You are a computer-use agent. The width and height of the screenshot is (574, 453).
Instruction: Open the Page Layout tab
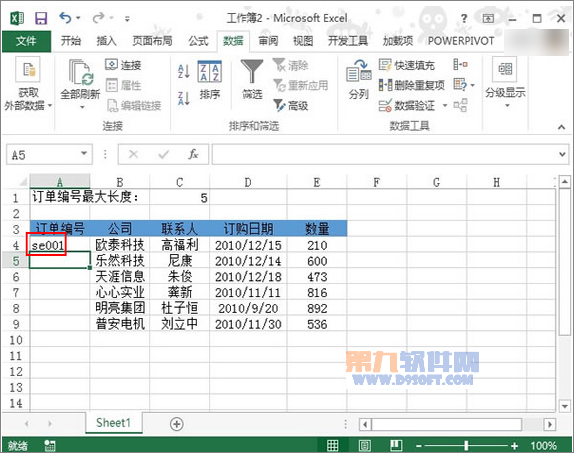click(152, 41)
